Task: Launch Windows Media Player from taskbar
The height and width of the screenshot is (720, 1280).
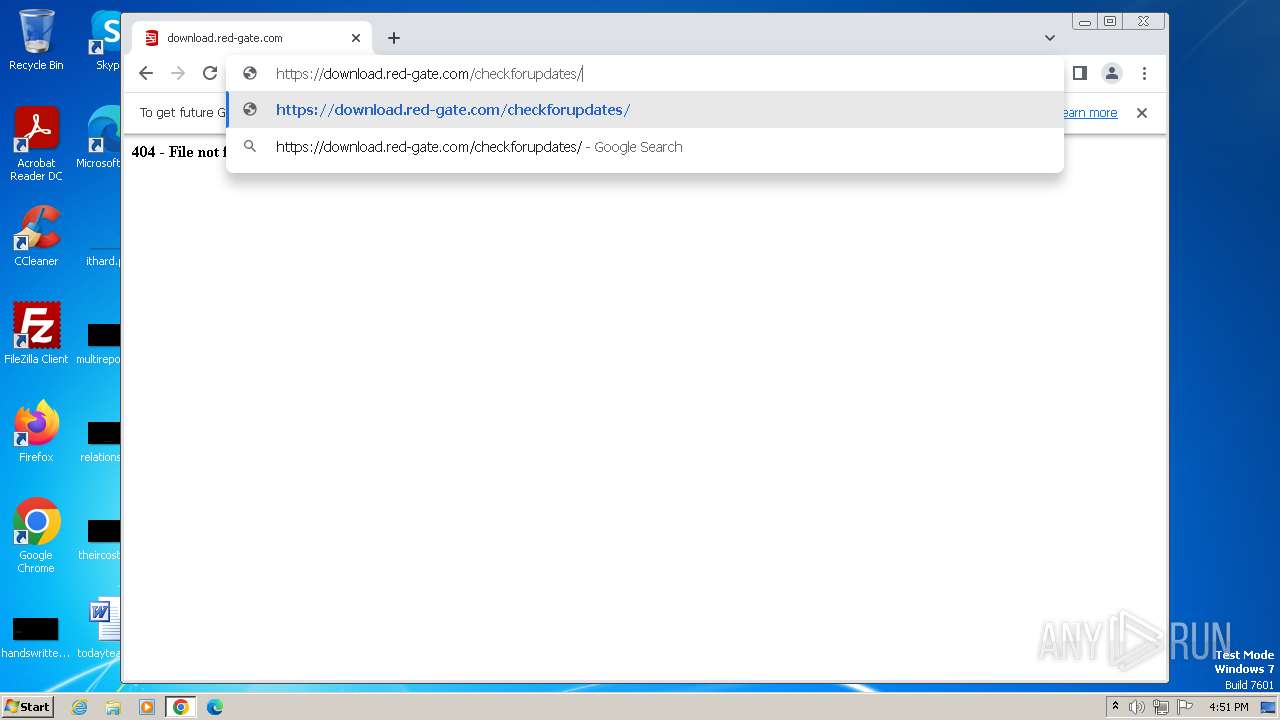Action: [x=147, y=707]
